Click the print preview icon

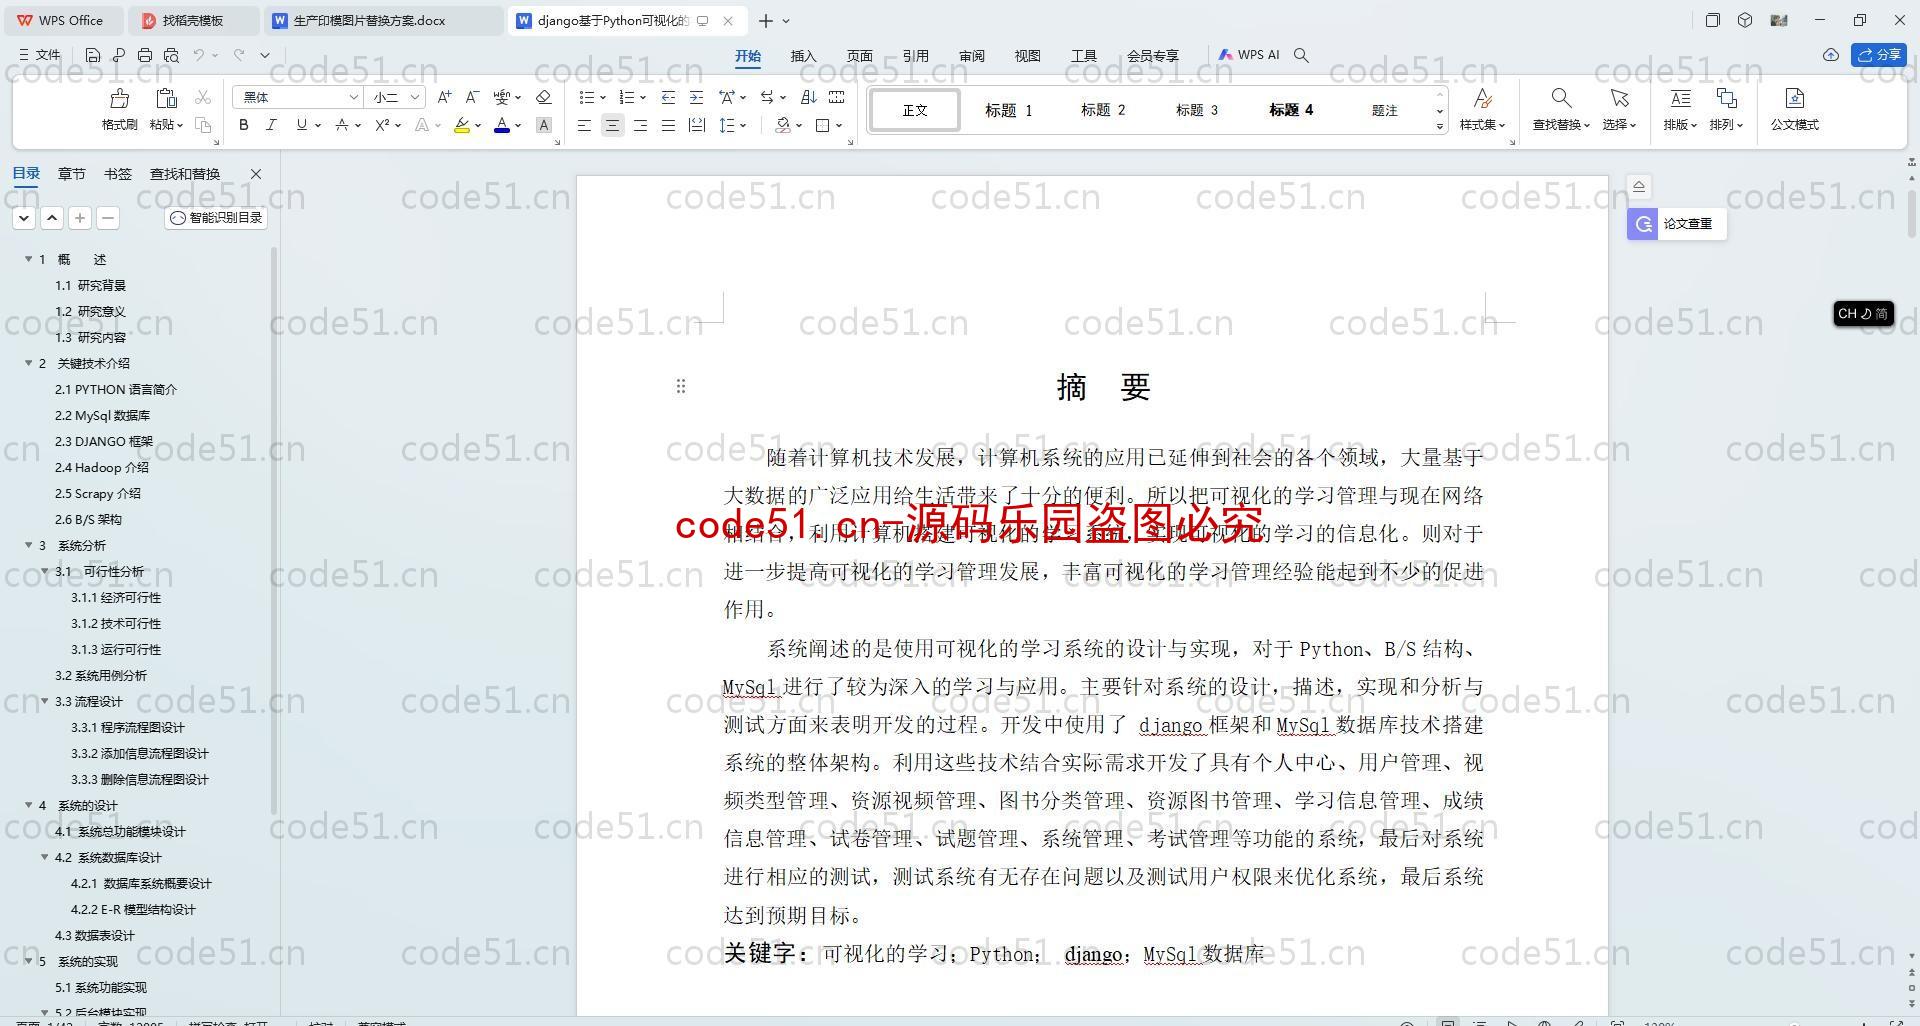click(x=171, y=55)
